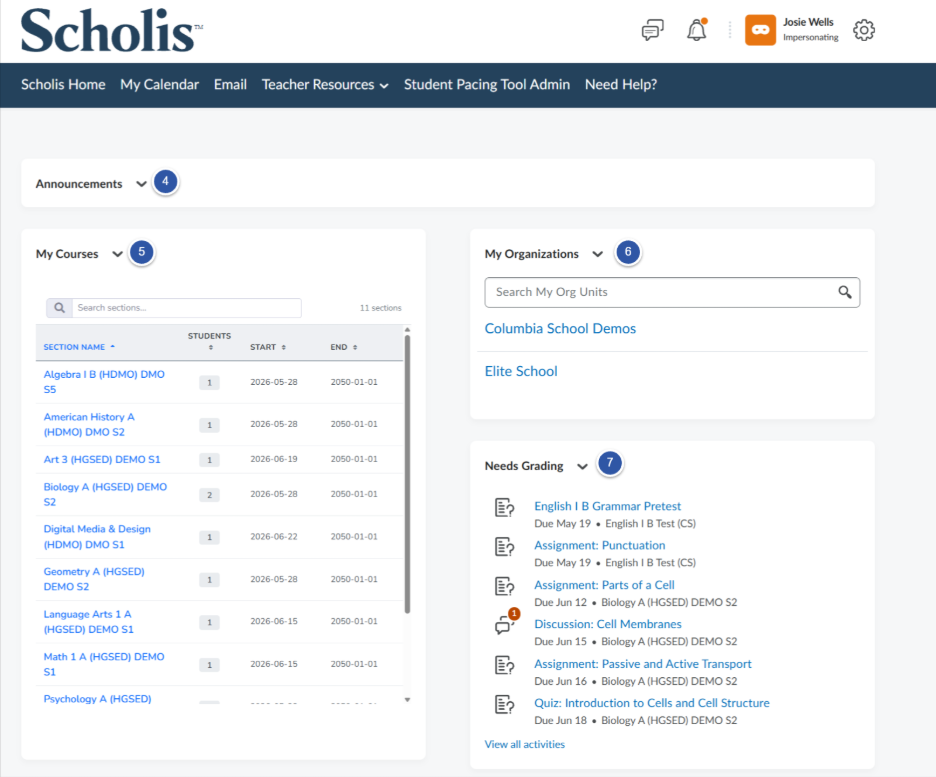Click assignment icon next to Assignment: Punctuation
Viewport: 936px width, 777px height.
[x=504, y=547]
